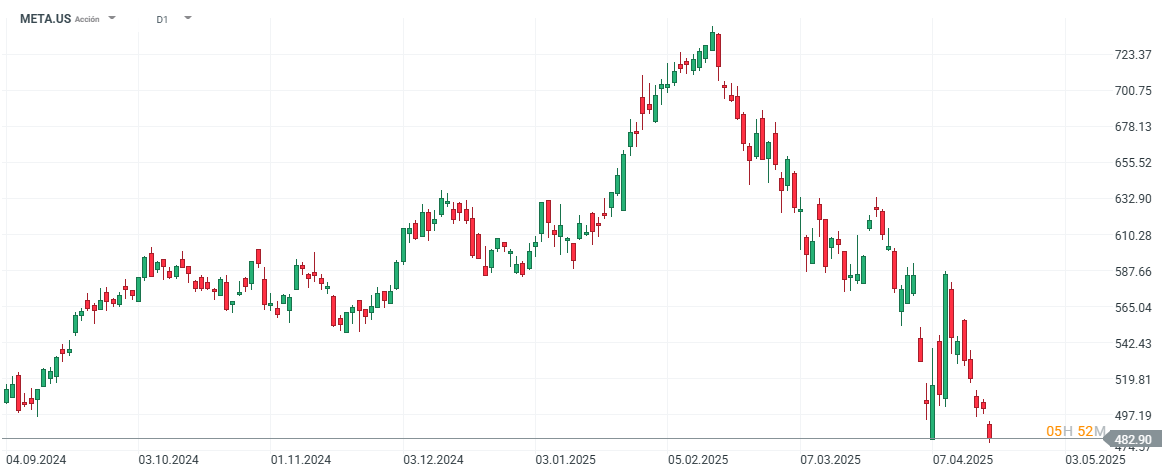Click the 610.28 price axis label
The height and width of the screenshot is (476, 1175).
[x=1133, y=236]
